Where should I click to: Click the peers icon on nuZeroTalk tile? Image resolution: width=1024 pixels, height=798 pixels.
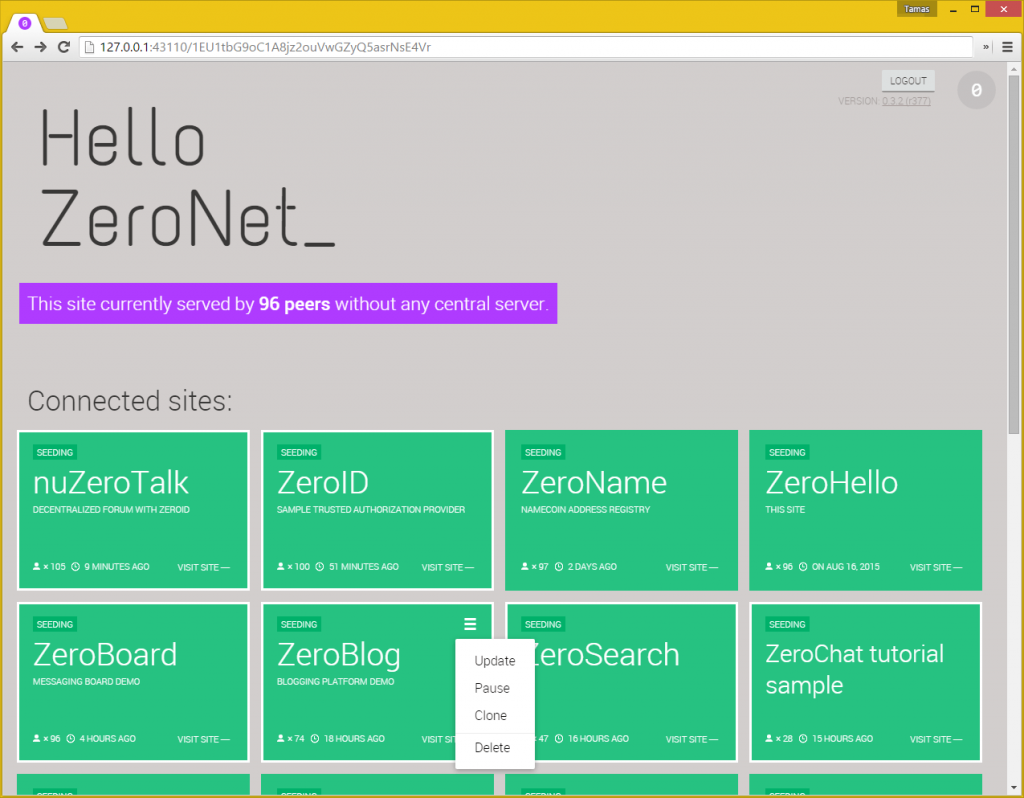37,567
